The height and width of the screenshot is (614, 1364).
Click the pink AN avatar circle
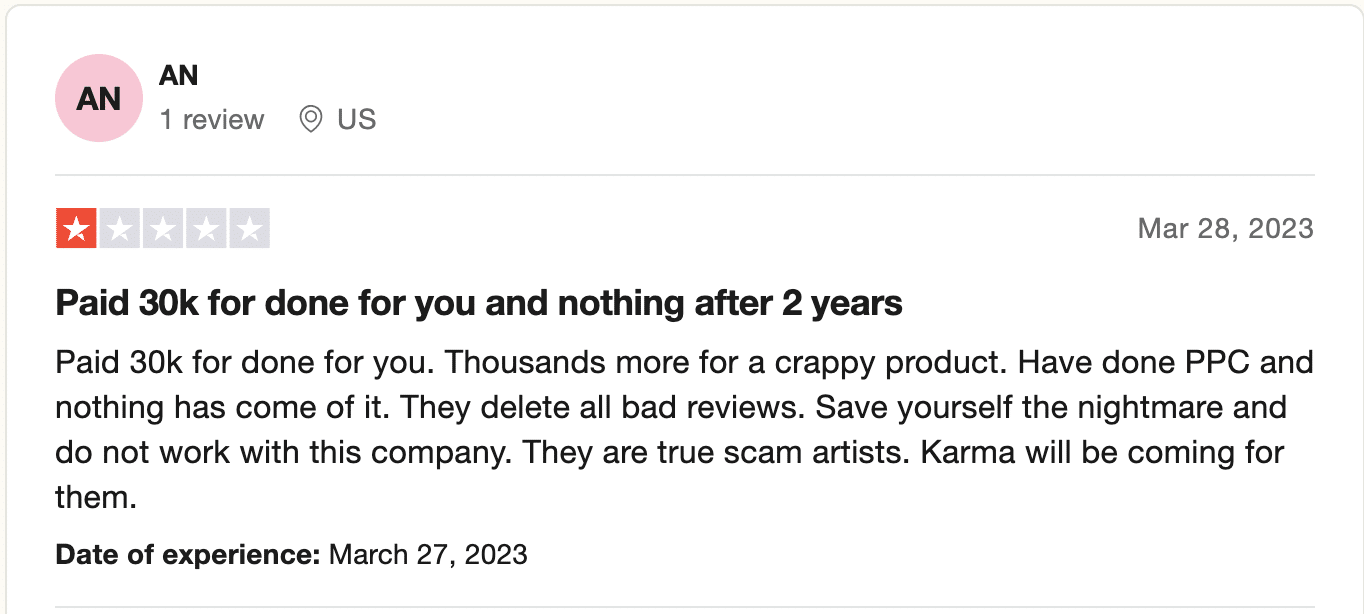98,98
